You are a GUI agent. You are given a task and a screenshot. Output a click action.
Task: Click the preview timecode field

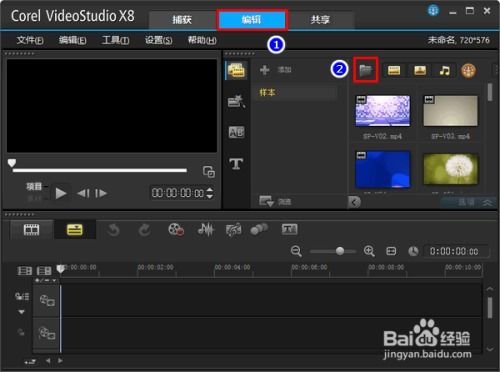178,193
